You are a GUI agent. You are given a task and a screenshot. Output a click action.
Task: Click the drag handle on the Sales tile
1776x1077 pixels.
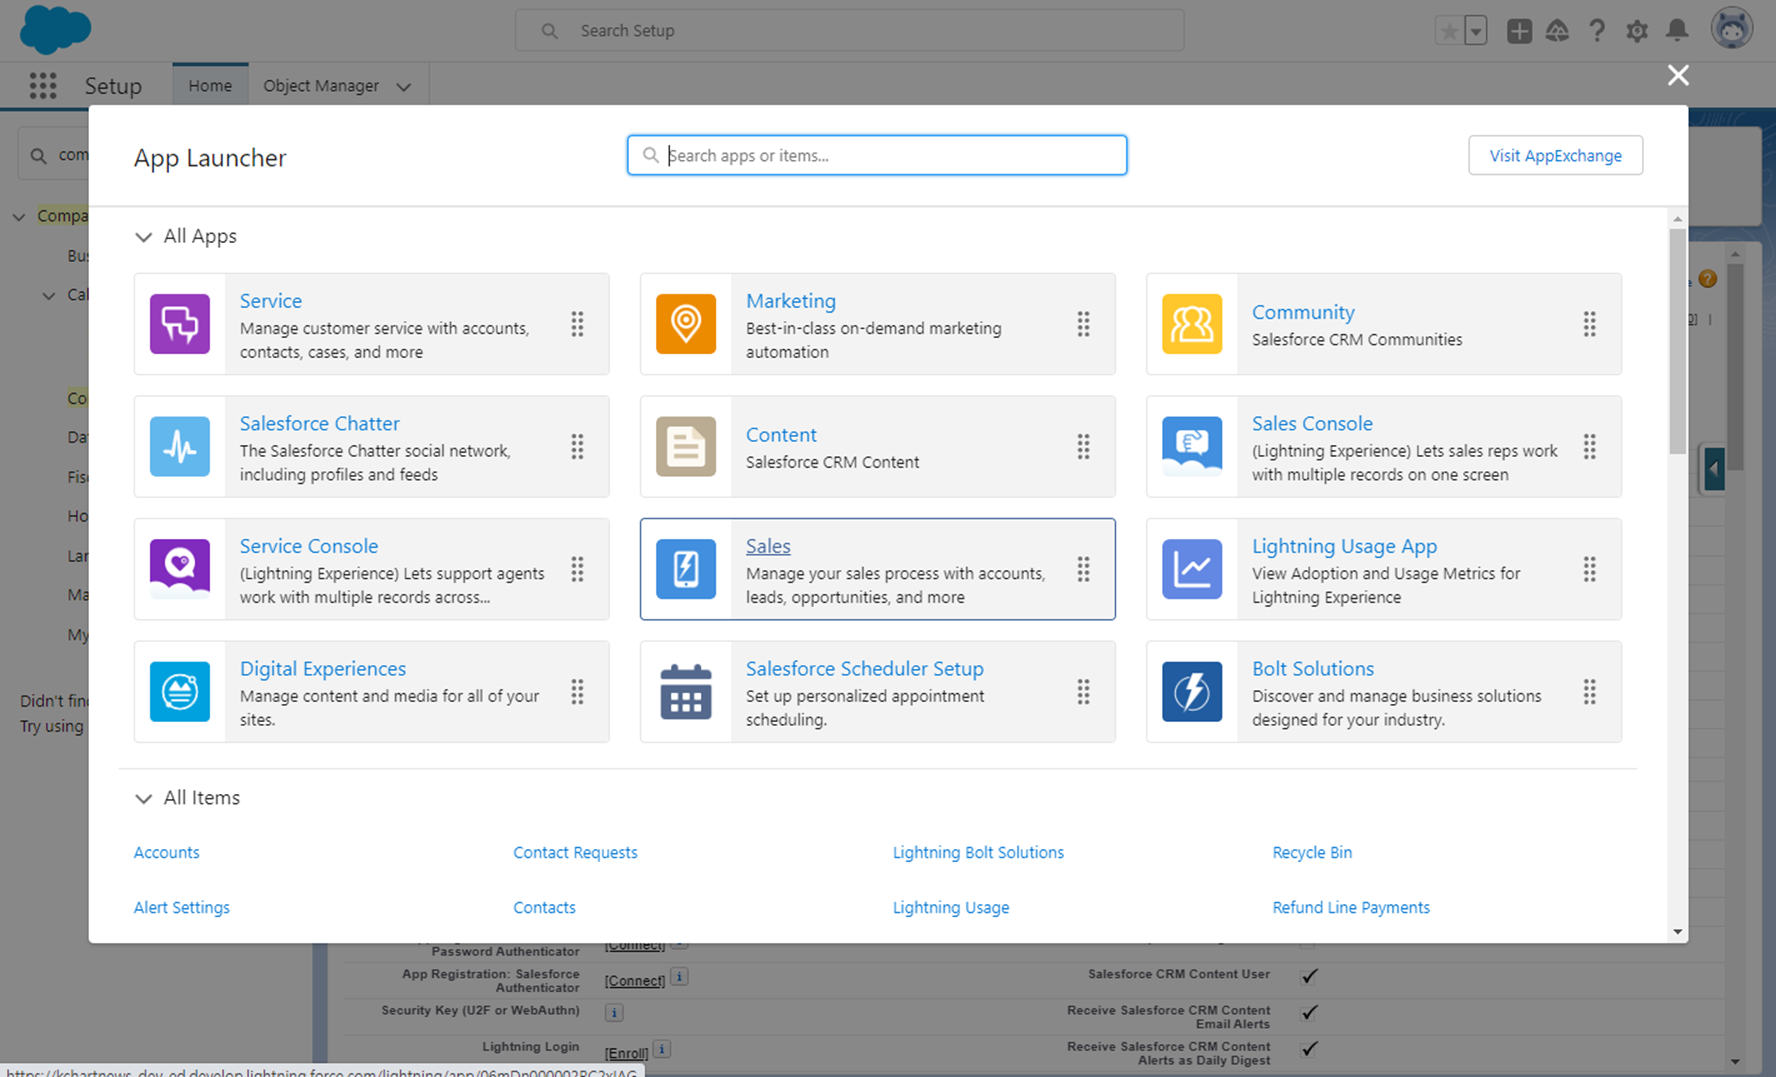pyautogui.click(x=1083, y=569)
